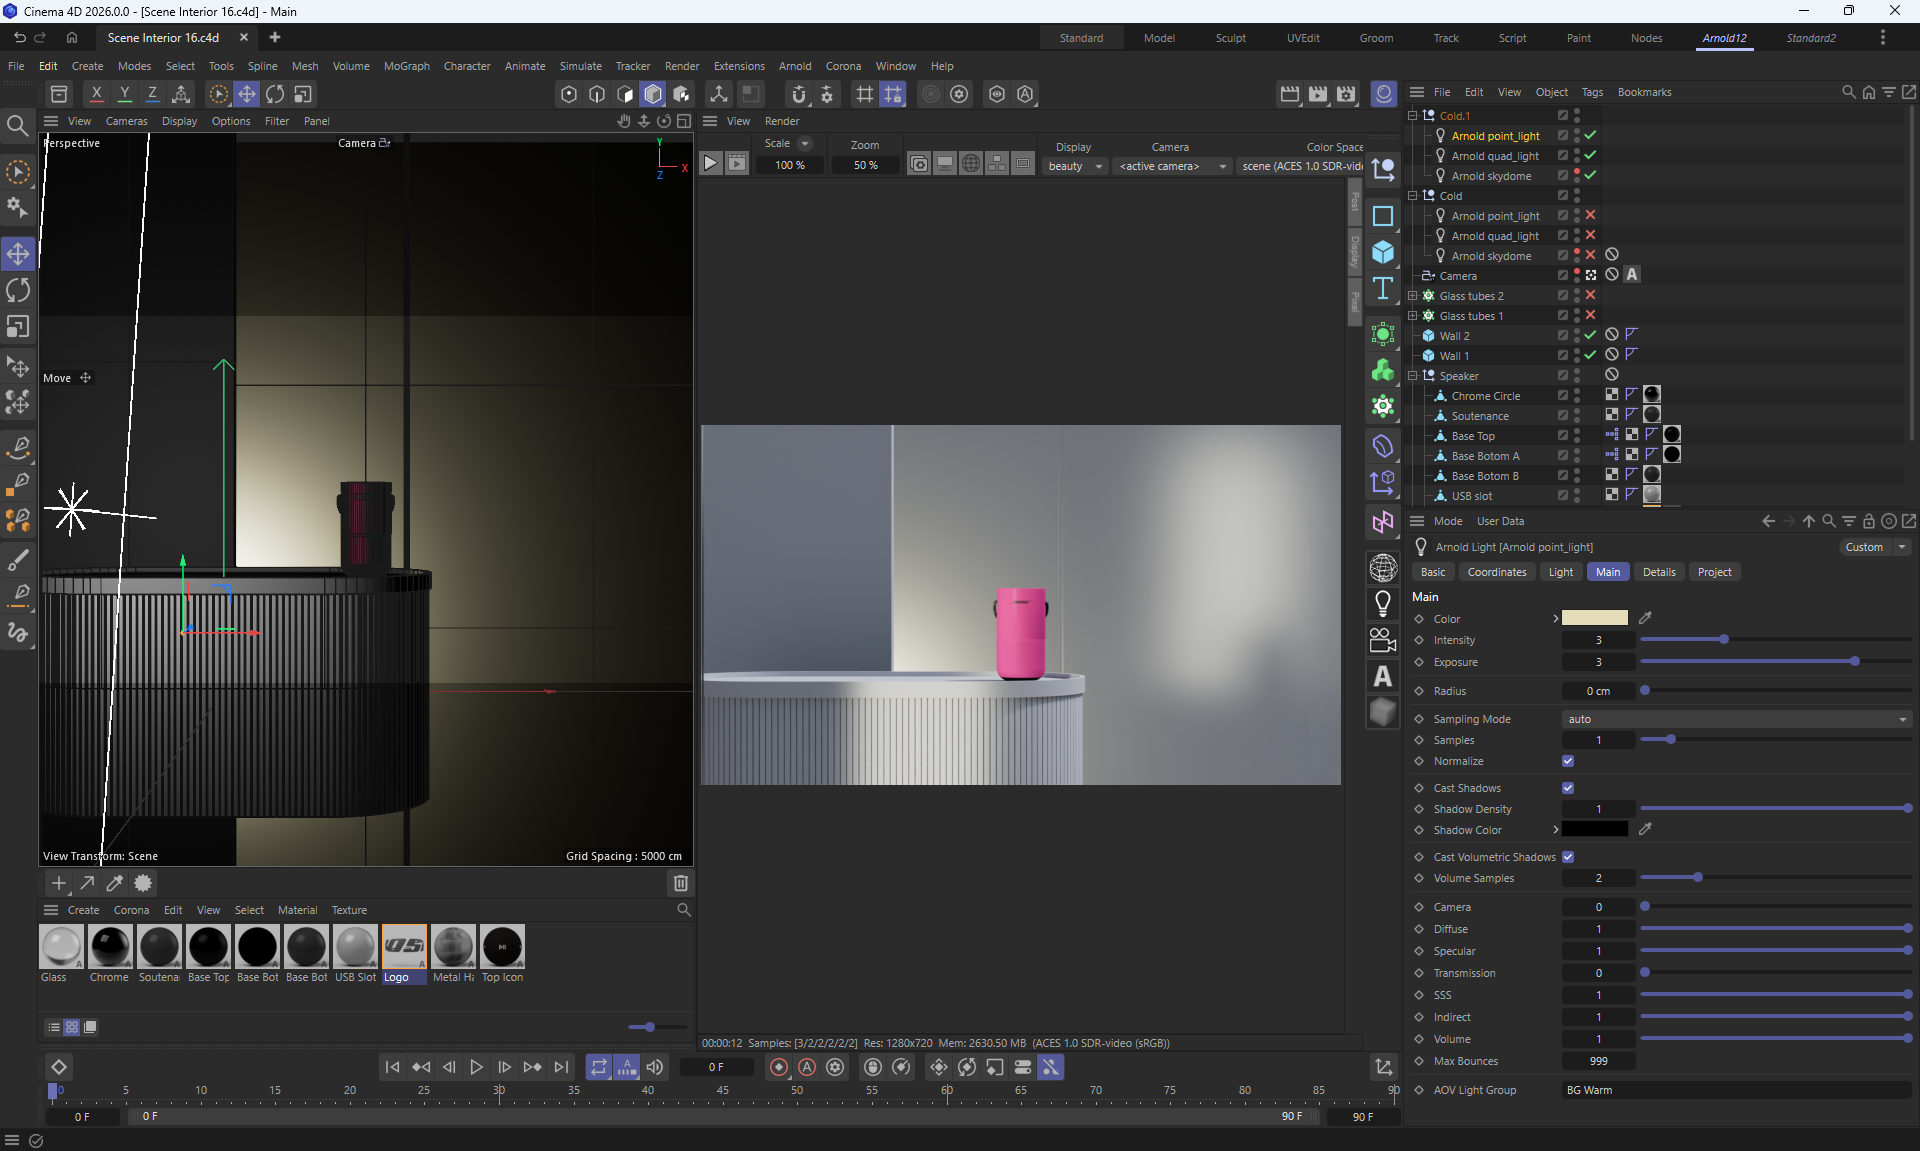The width and height of the screenshot is (1920, 1151).
Task: Collapse the Speaker group in object tree
Action: point(1413,376)
